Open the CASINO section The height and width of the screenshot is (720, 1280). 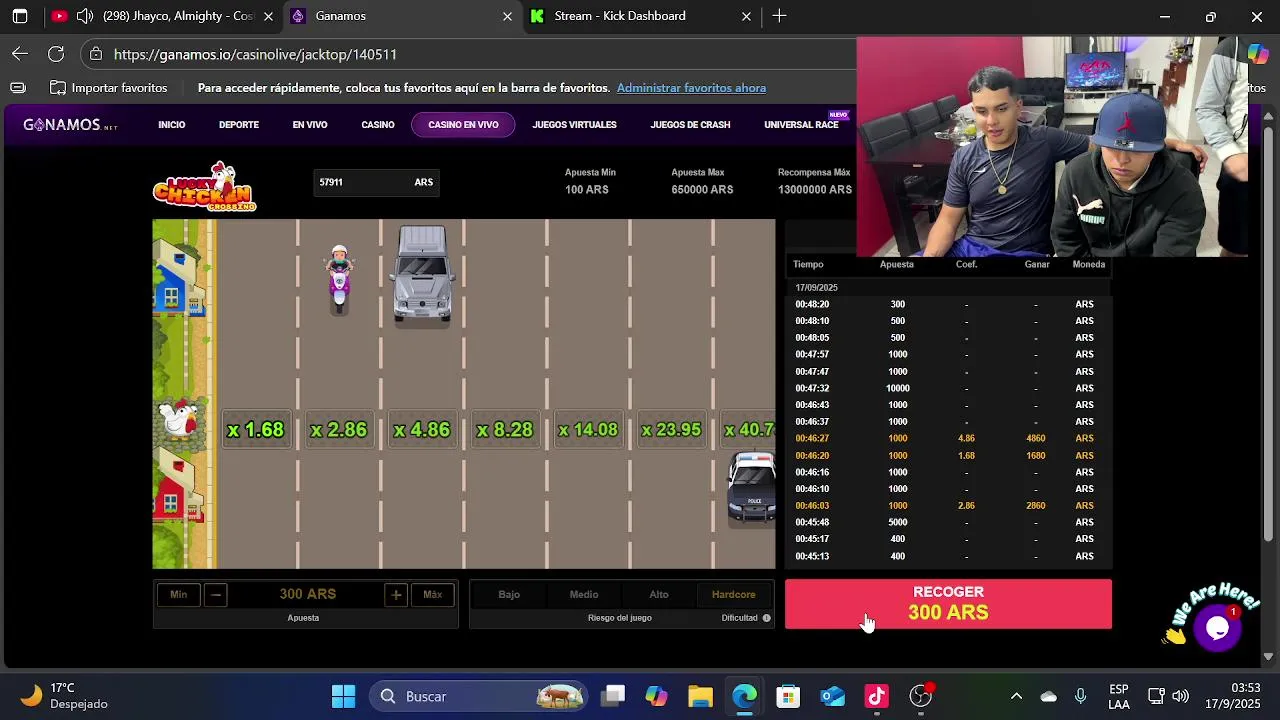[378, 125]
